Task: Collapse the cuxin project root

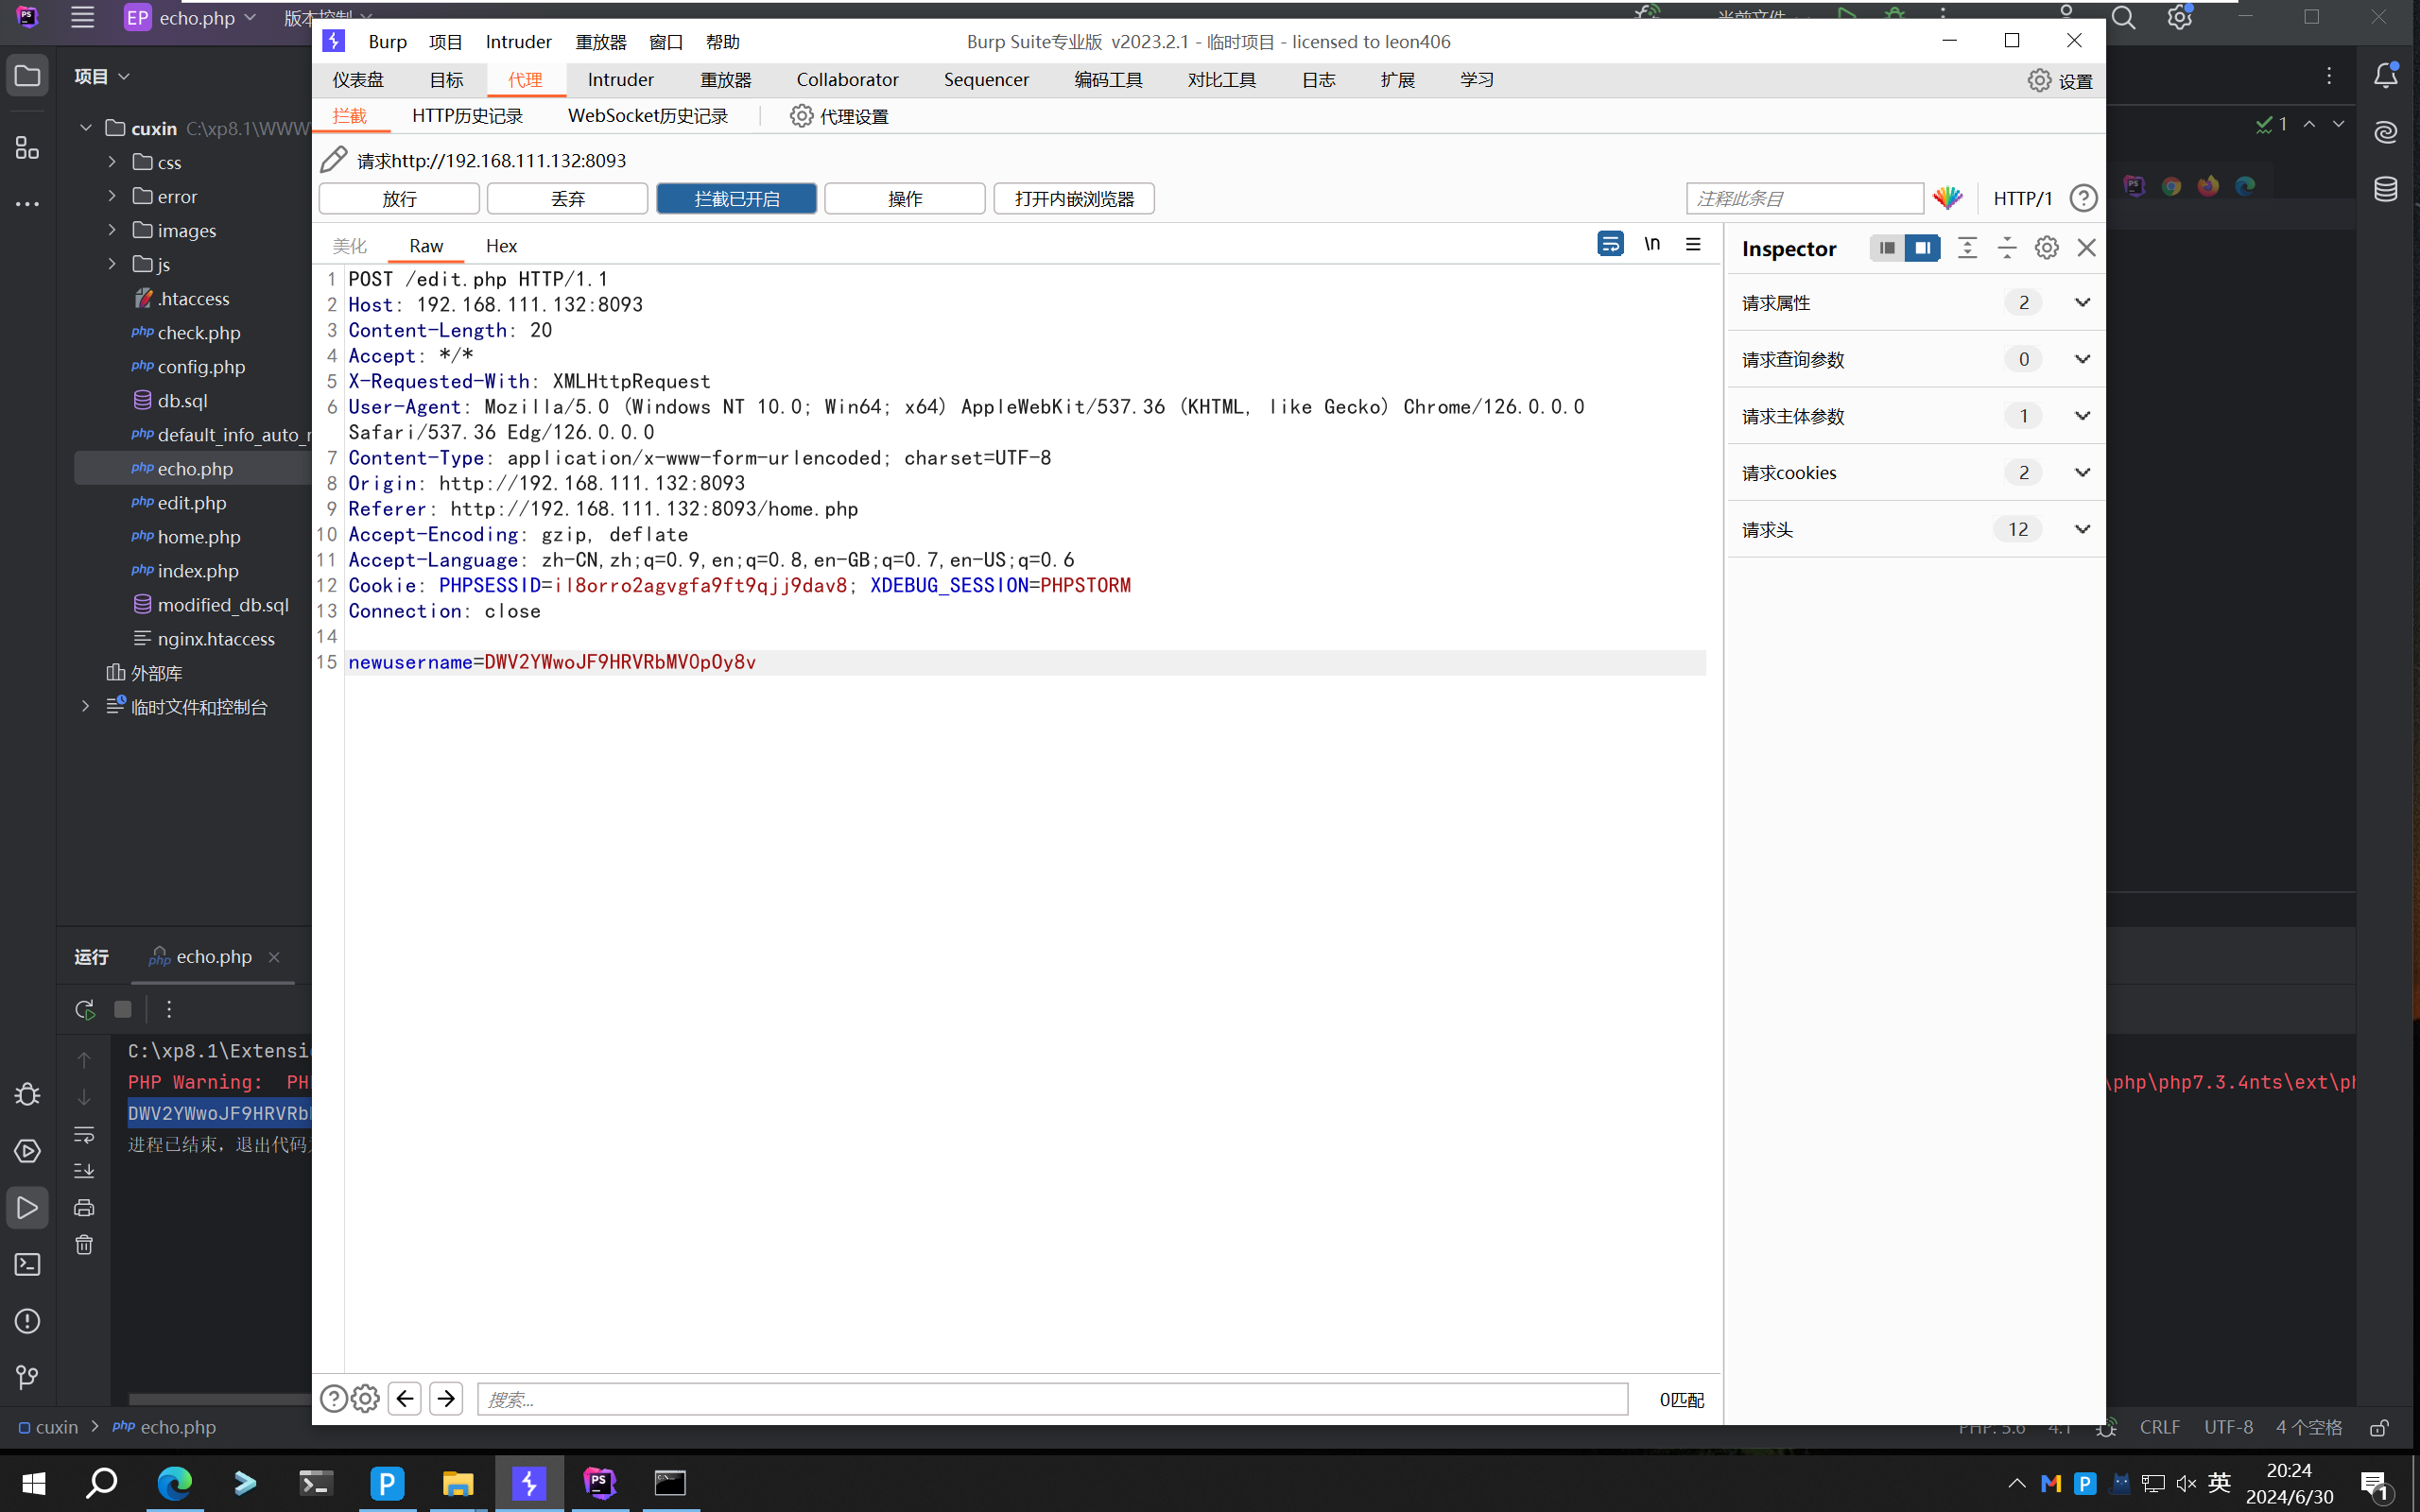Action: (86, 128)
